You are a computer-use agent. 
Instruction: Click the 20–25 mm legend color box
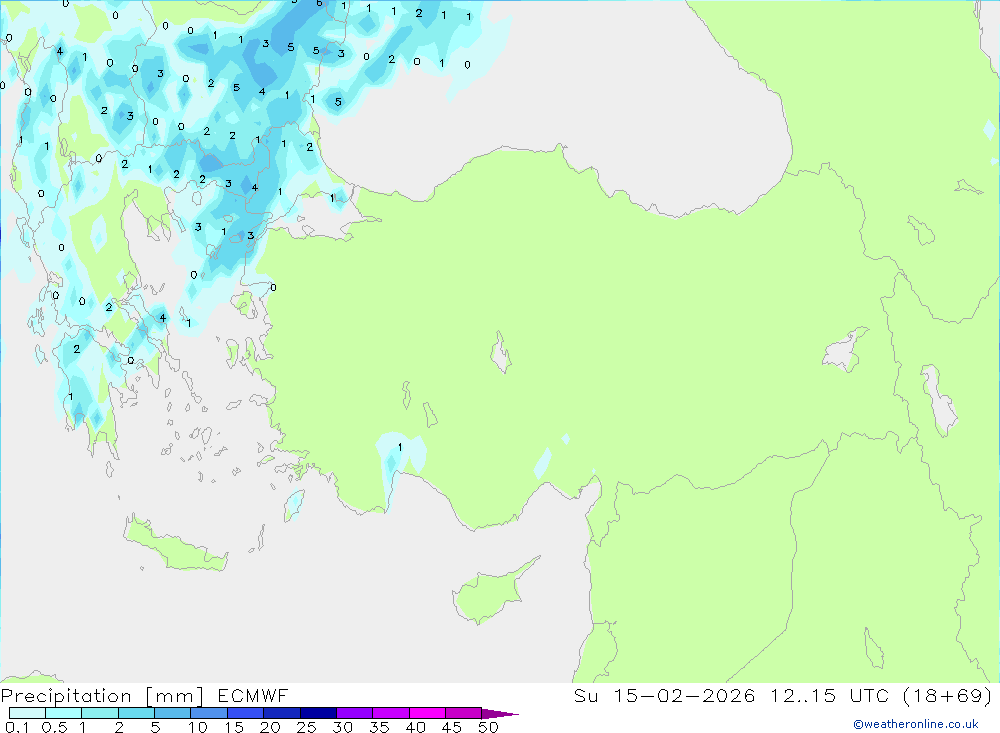click(x=282, y=713)
